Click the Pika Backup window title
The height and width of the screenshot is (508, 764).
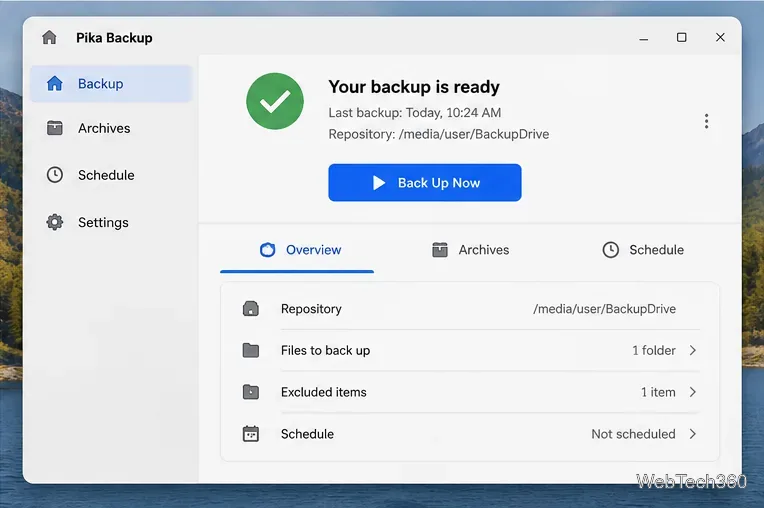click(x=114, y=38)
